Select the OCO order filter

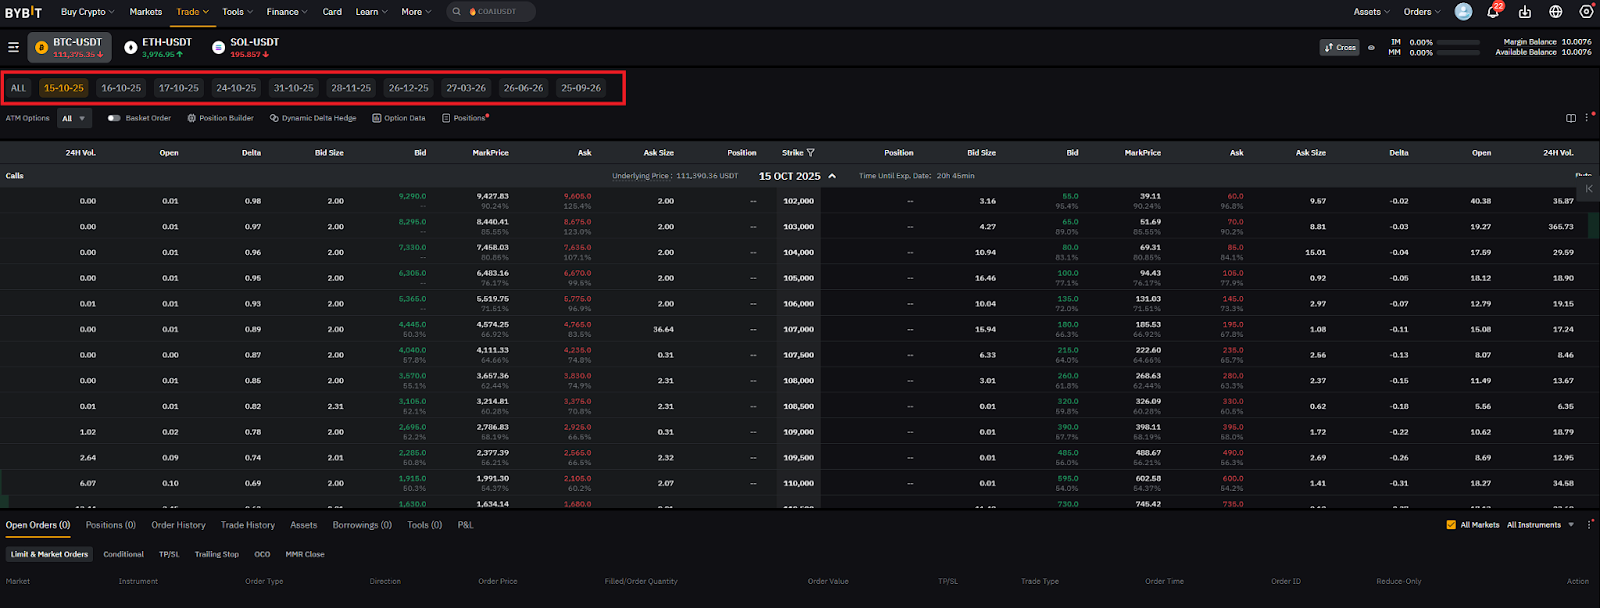coord(262,554)
